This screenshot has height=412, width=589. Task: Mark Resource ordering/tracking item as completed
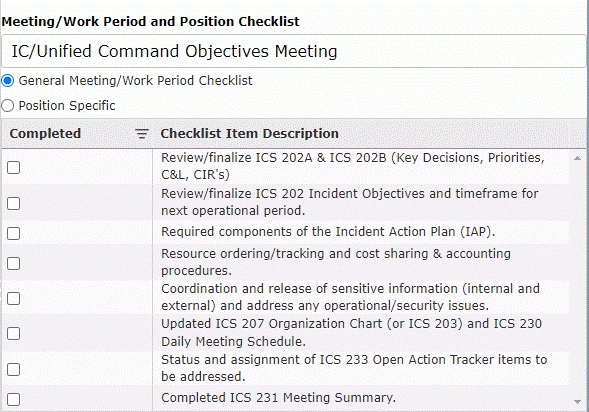click(x=14, y=263)
